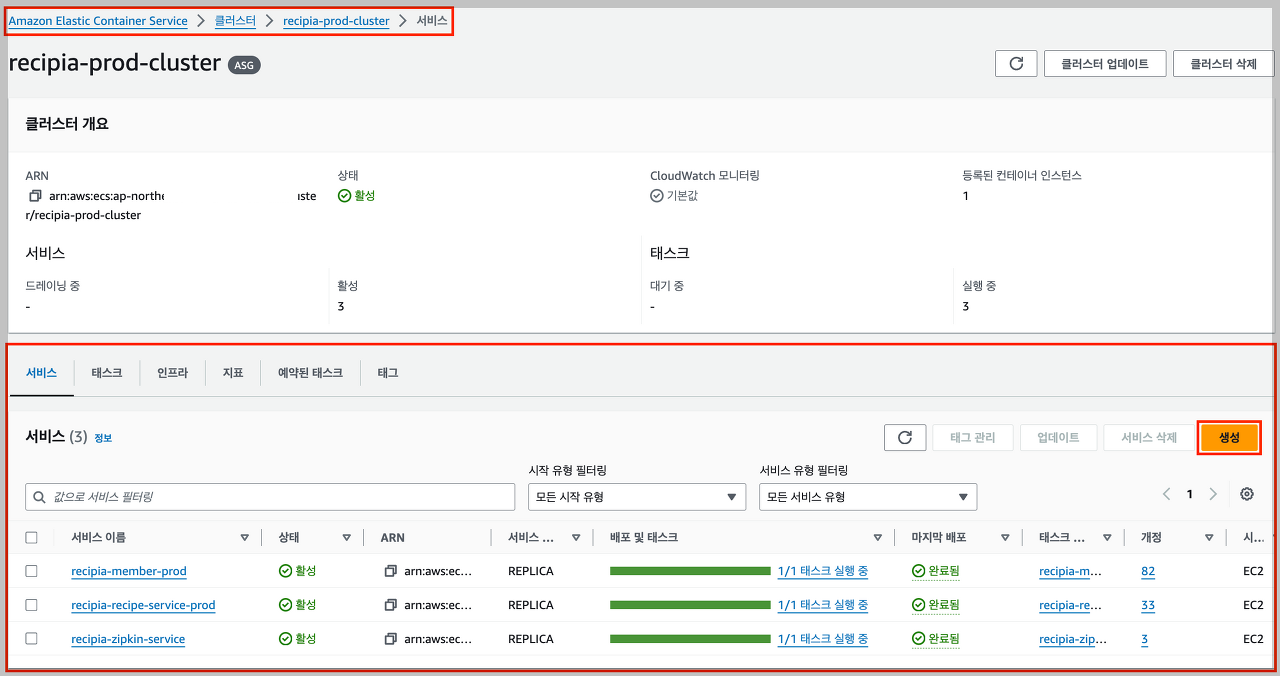The height and width of the screenshot is (676, 1280).
Task: Switch to the 예약된 태스크 tab
Action: coord(310,372)
